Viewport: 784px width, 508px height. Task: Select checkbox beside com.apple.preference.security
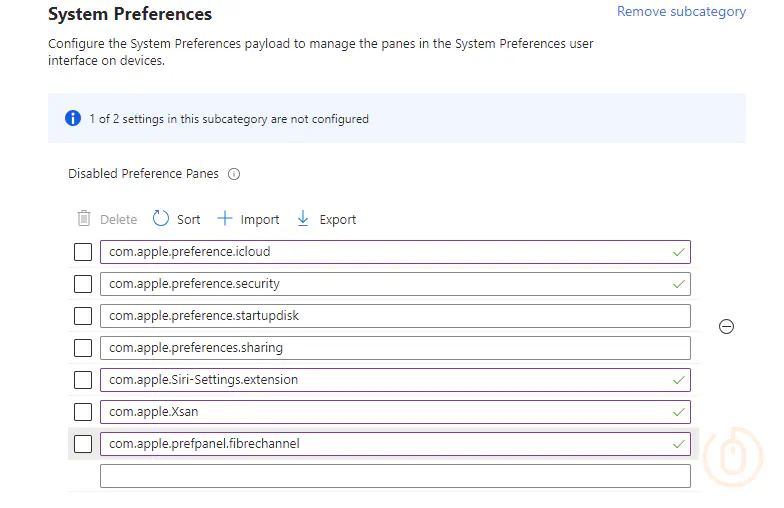coord(83,284)
